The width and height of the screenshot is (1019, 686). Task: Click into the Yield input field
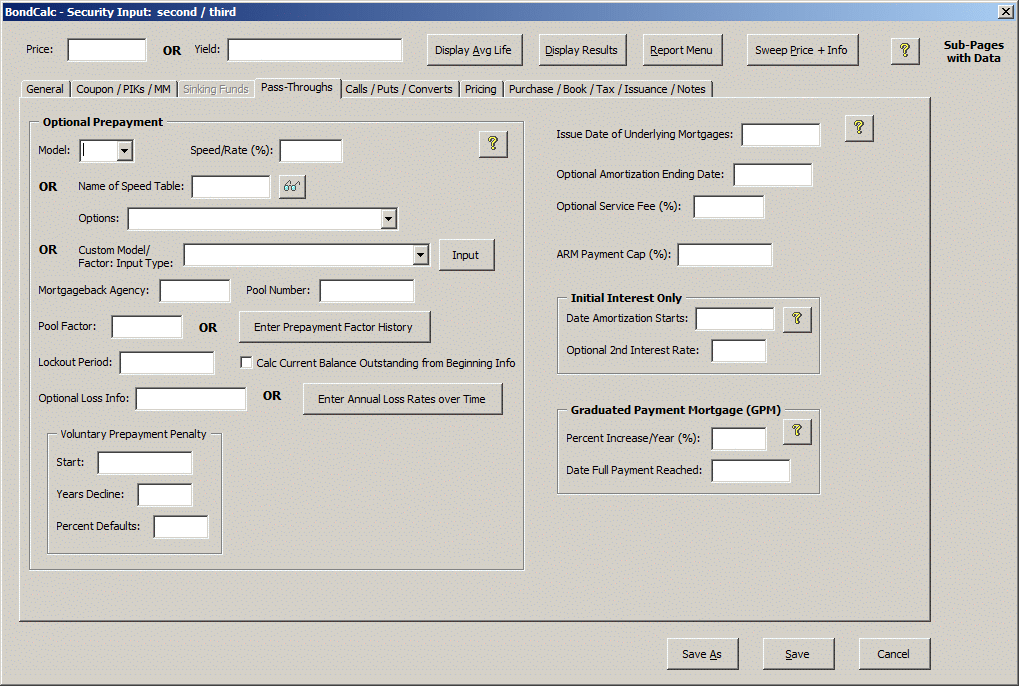point(314,50)
